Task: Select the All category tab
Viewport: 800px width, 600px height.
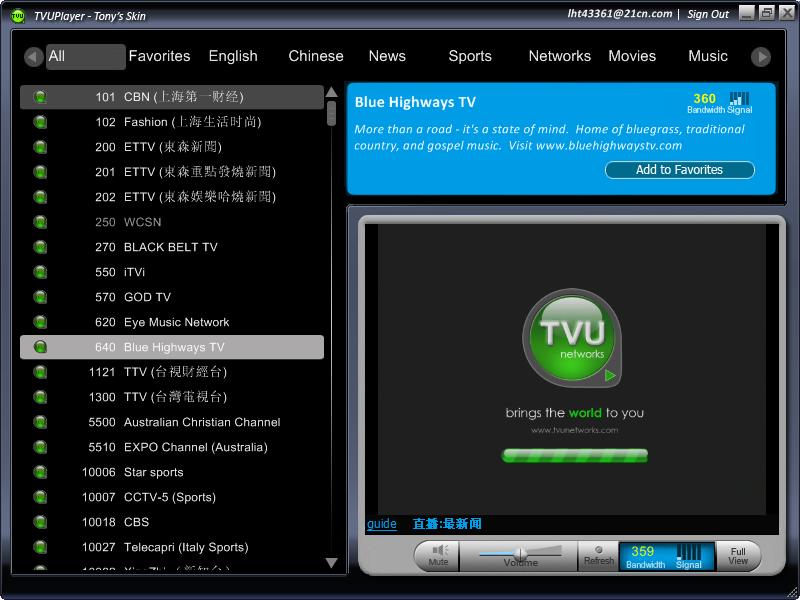Action: (x=85, y=56)
